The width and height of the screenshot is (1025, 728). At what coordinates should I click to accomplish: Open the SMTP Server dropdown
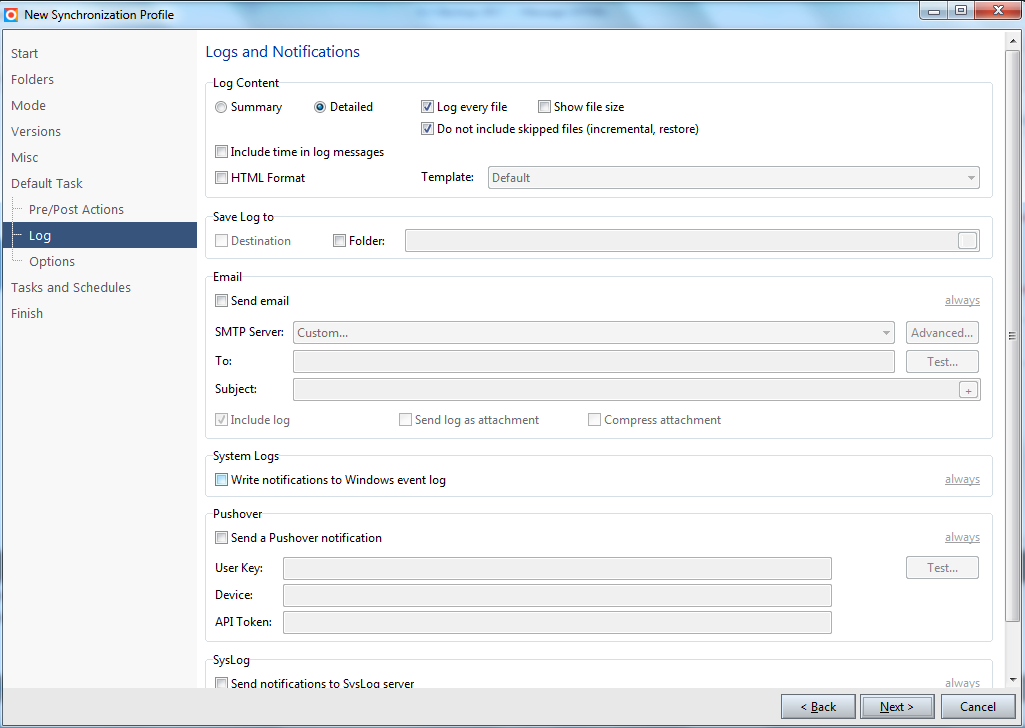click(x=594, y=333)
